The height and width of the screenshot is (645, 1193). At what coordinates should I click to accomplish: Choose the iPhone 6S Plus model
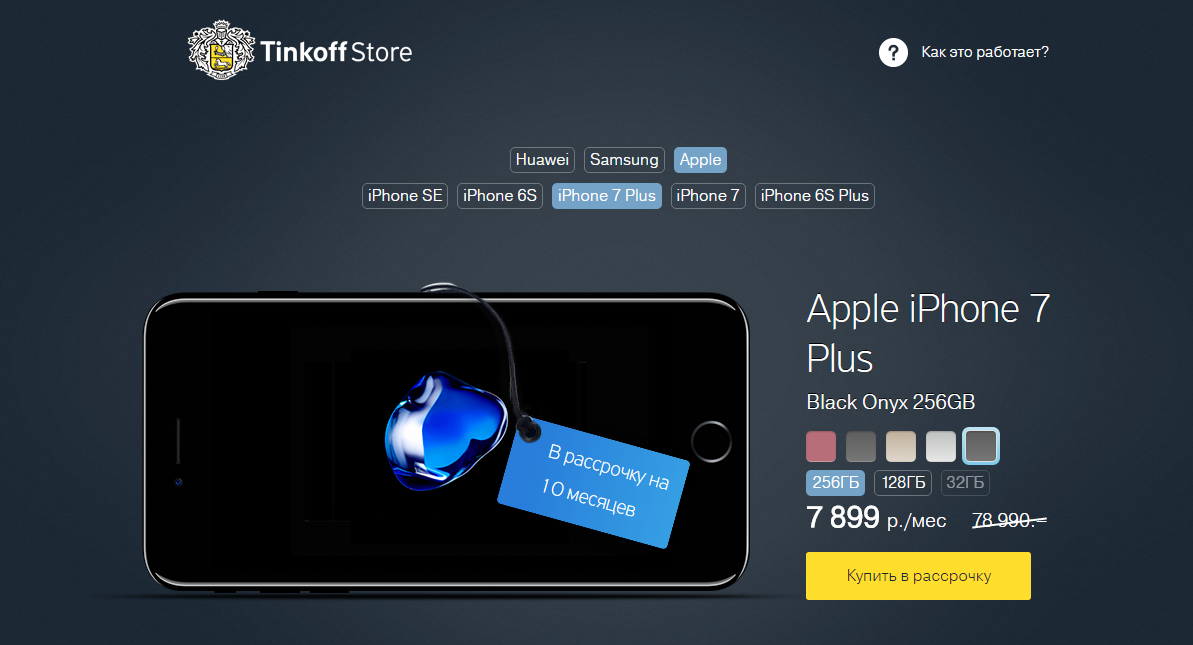click(814, 195)
